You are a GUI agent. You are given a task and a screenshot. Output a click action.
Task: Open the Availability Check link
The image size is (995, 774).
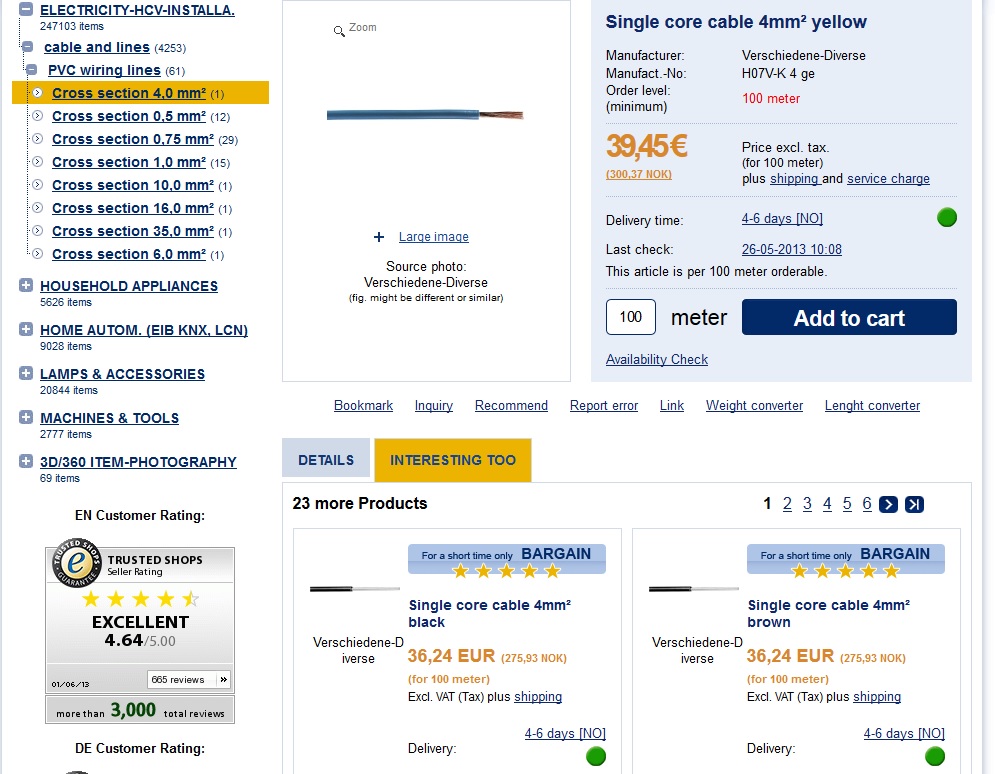[656, 359]
